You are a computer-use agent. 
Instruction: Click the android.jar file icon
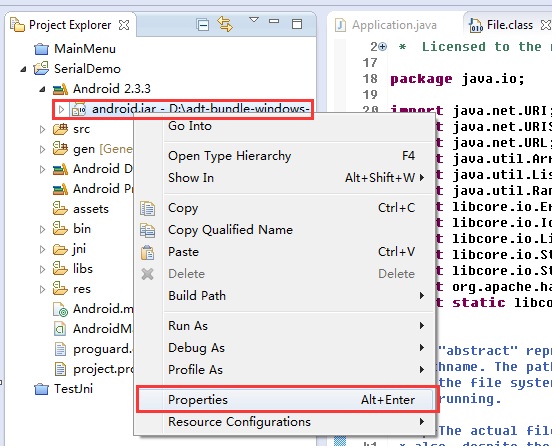[x=79, y=109]
